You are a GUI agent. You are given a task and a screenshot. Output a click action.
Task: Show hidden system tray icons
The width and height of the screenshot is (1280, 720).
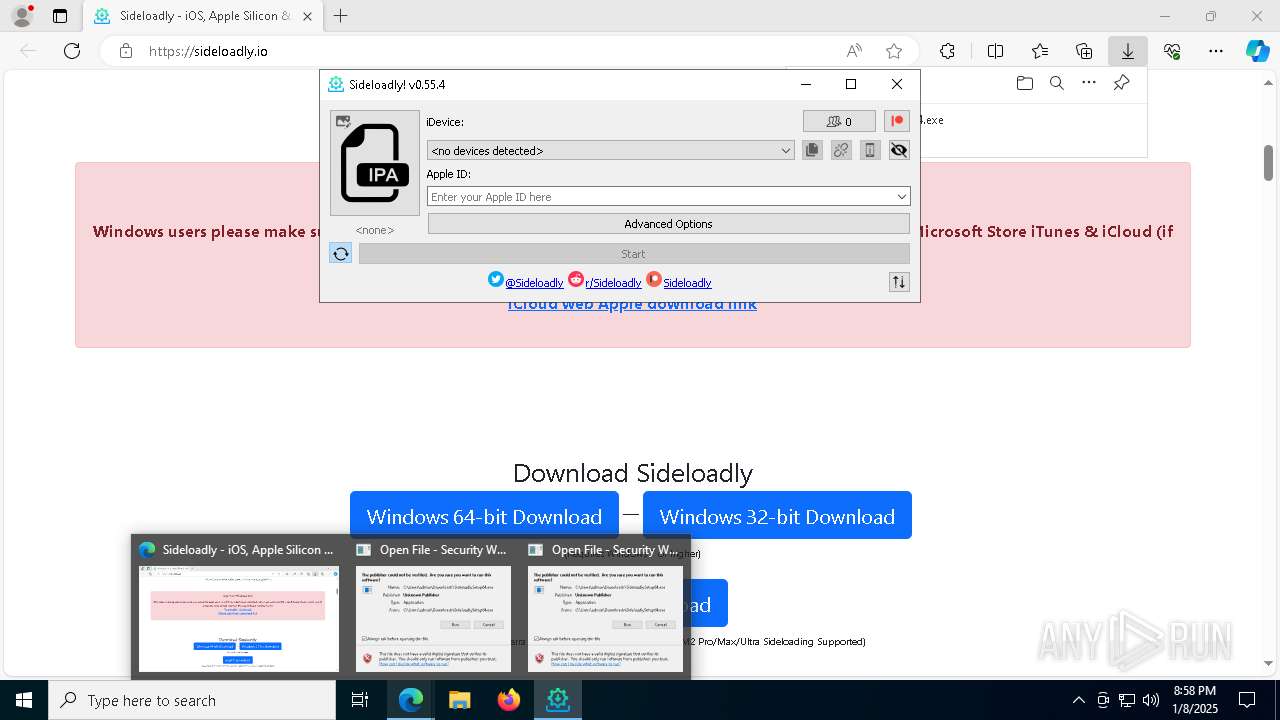pyautogui.click(x=1078, y=700)
